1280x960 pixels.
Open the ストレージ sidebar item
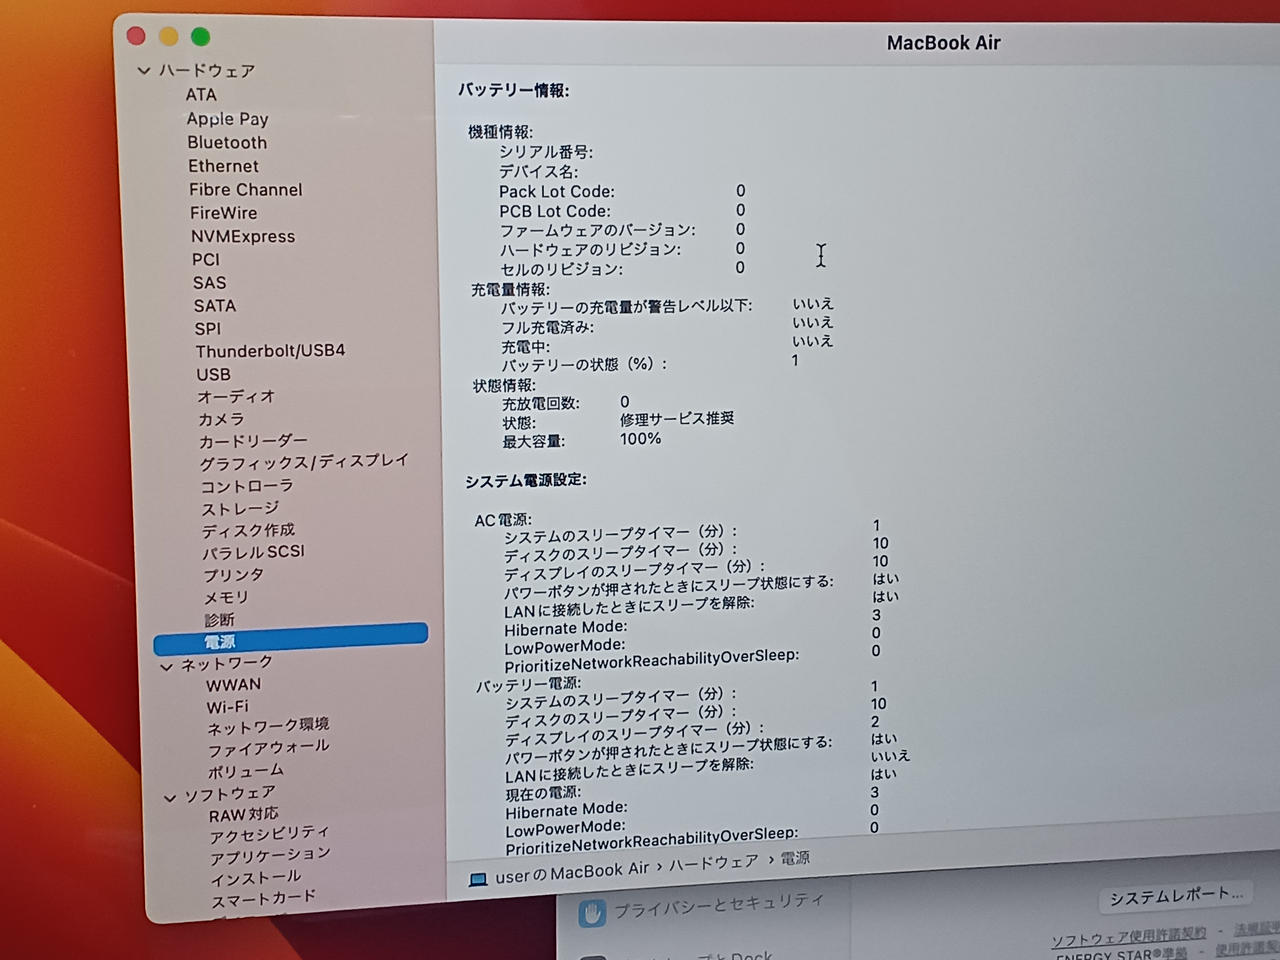click(240, 509)
